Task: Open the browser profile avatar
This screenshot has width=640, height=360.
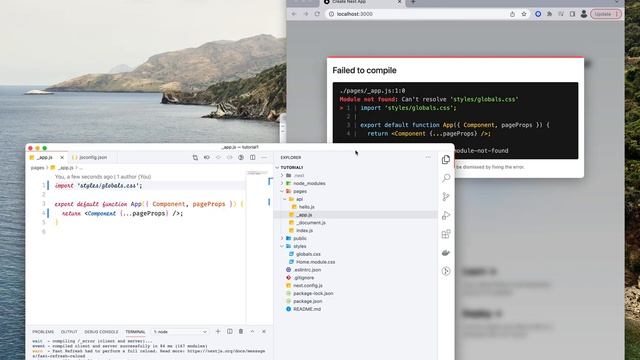Action: point(584,14)
